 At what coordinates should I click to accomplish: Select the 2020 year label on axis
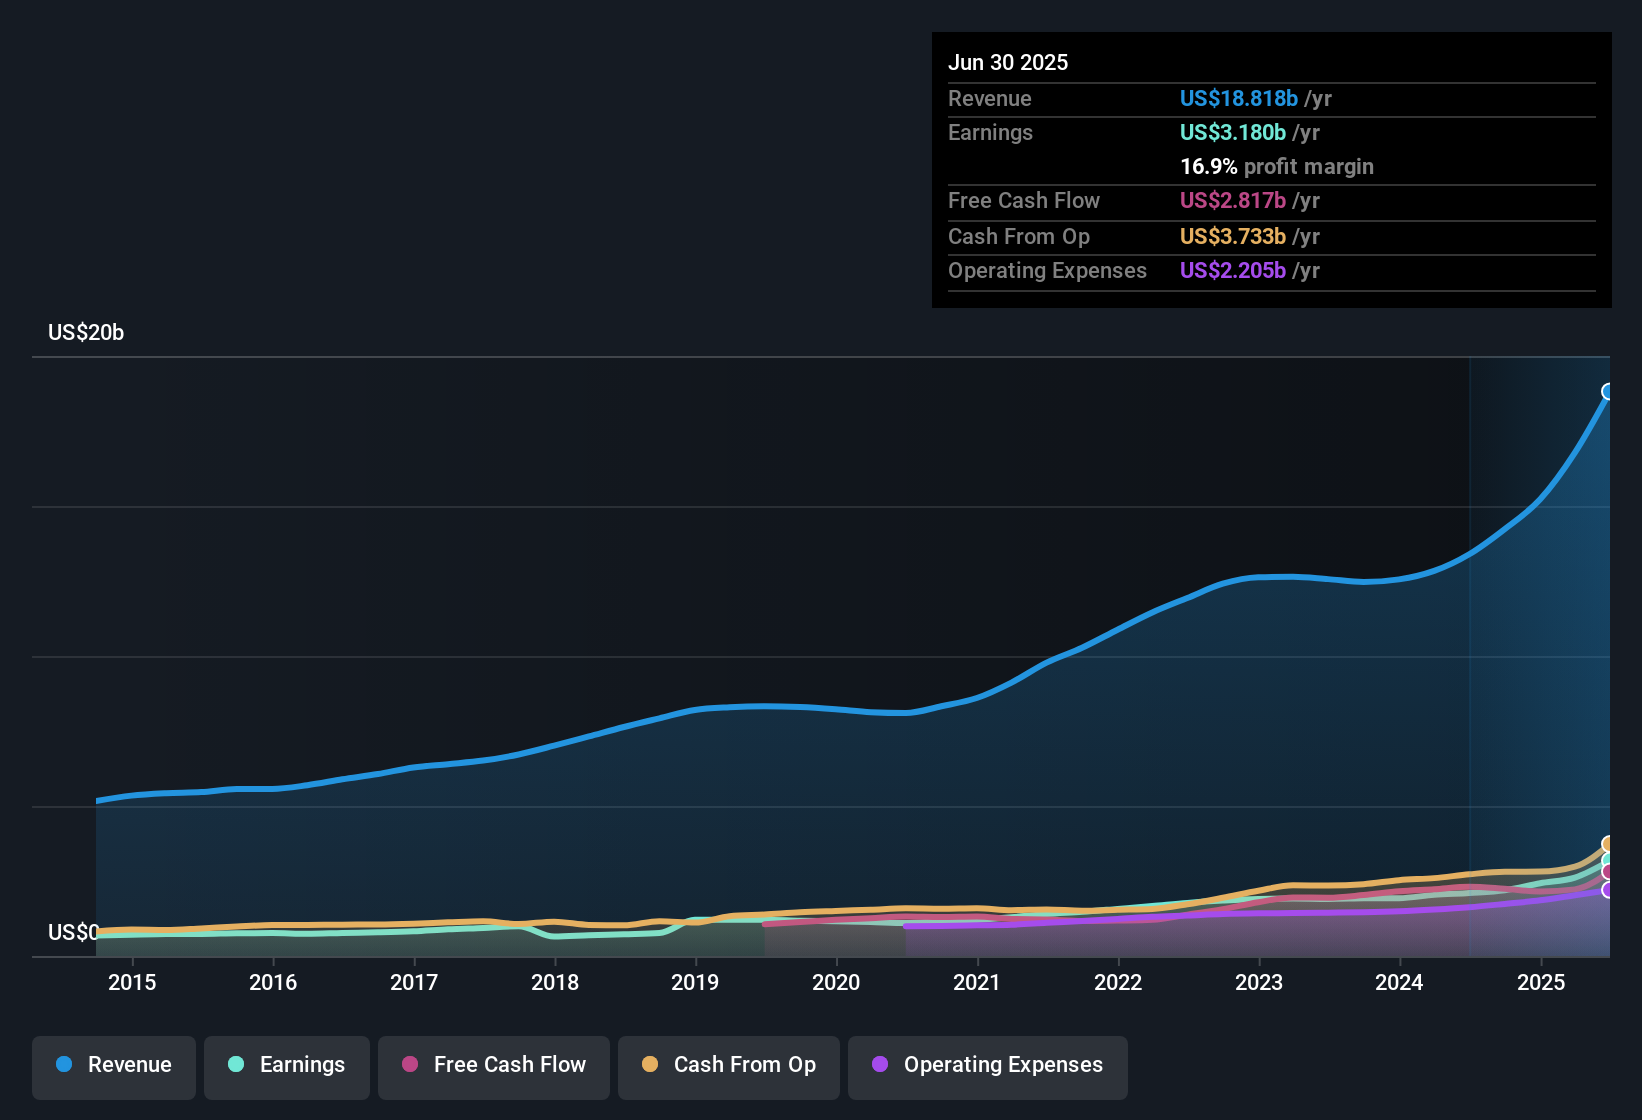(x=837, y=982)
